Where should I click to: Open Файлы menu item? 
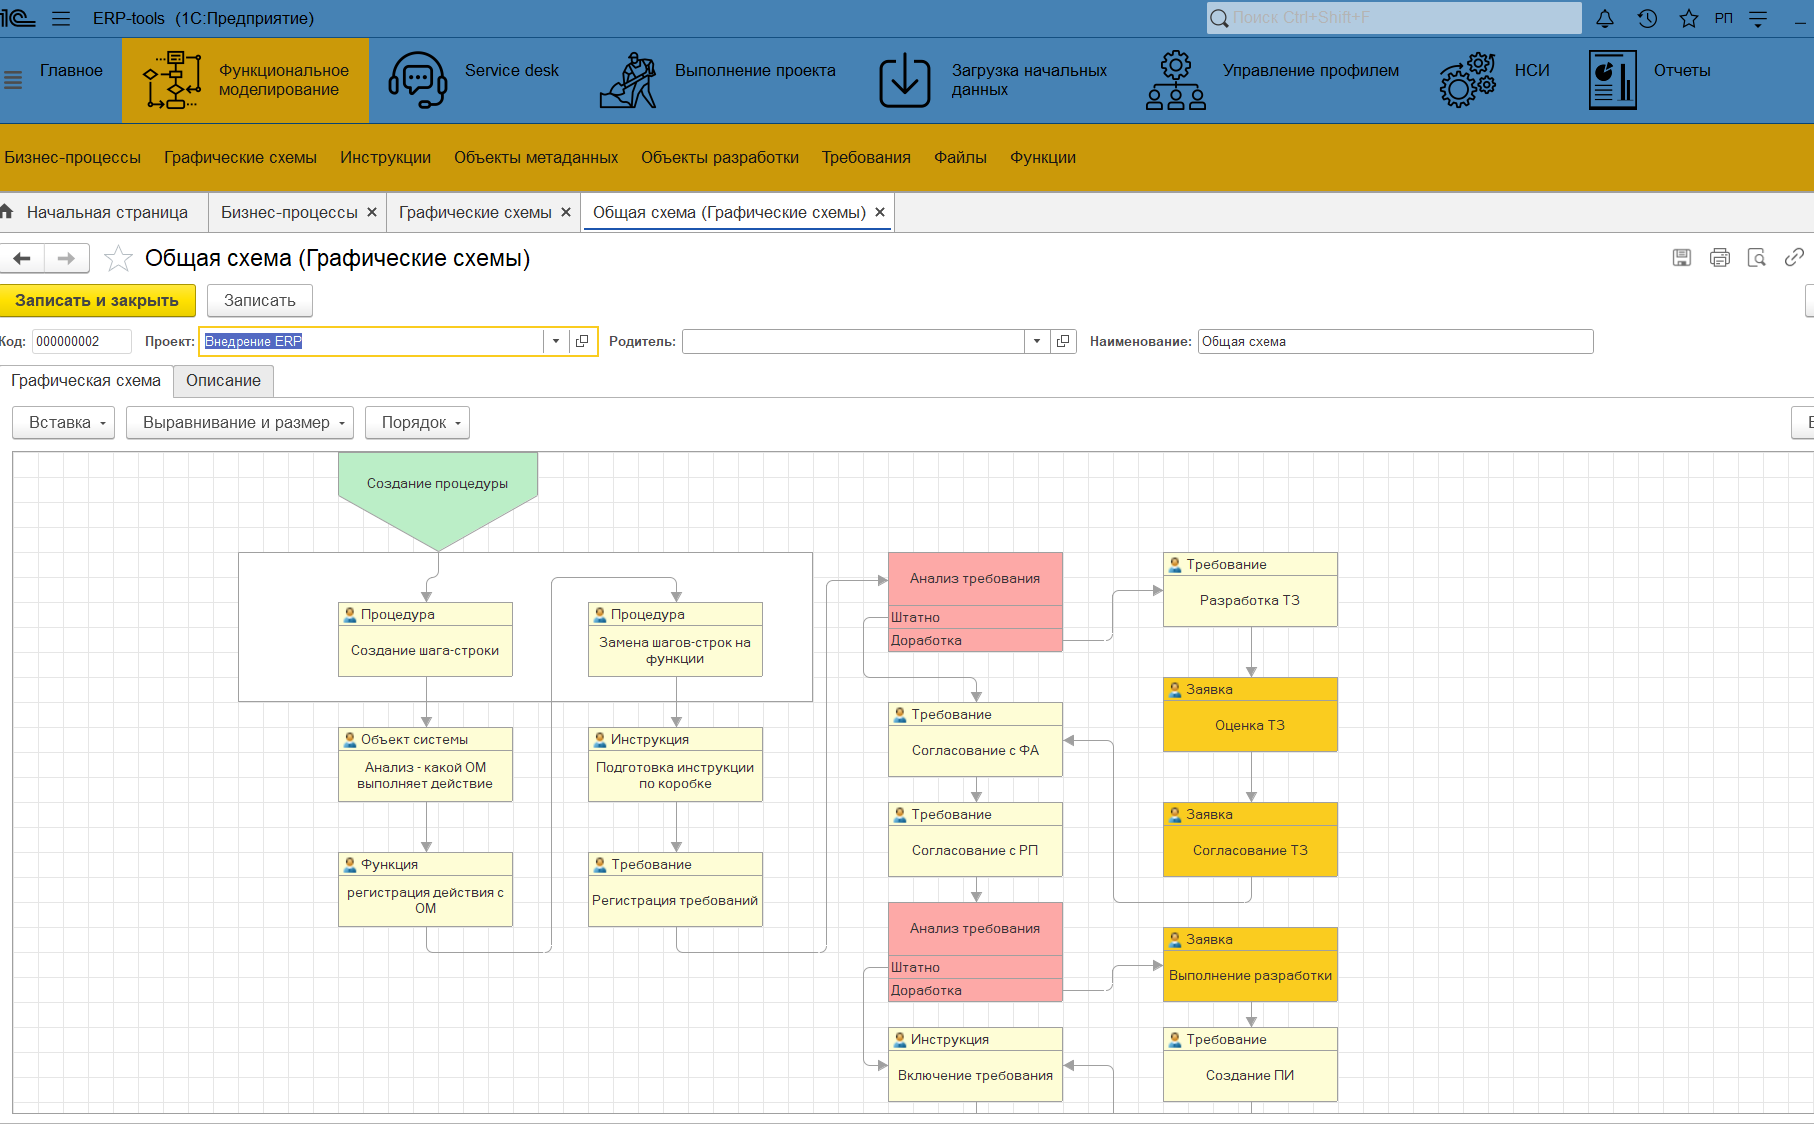coord(960,157)
